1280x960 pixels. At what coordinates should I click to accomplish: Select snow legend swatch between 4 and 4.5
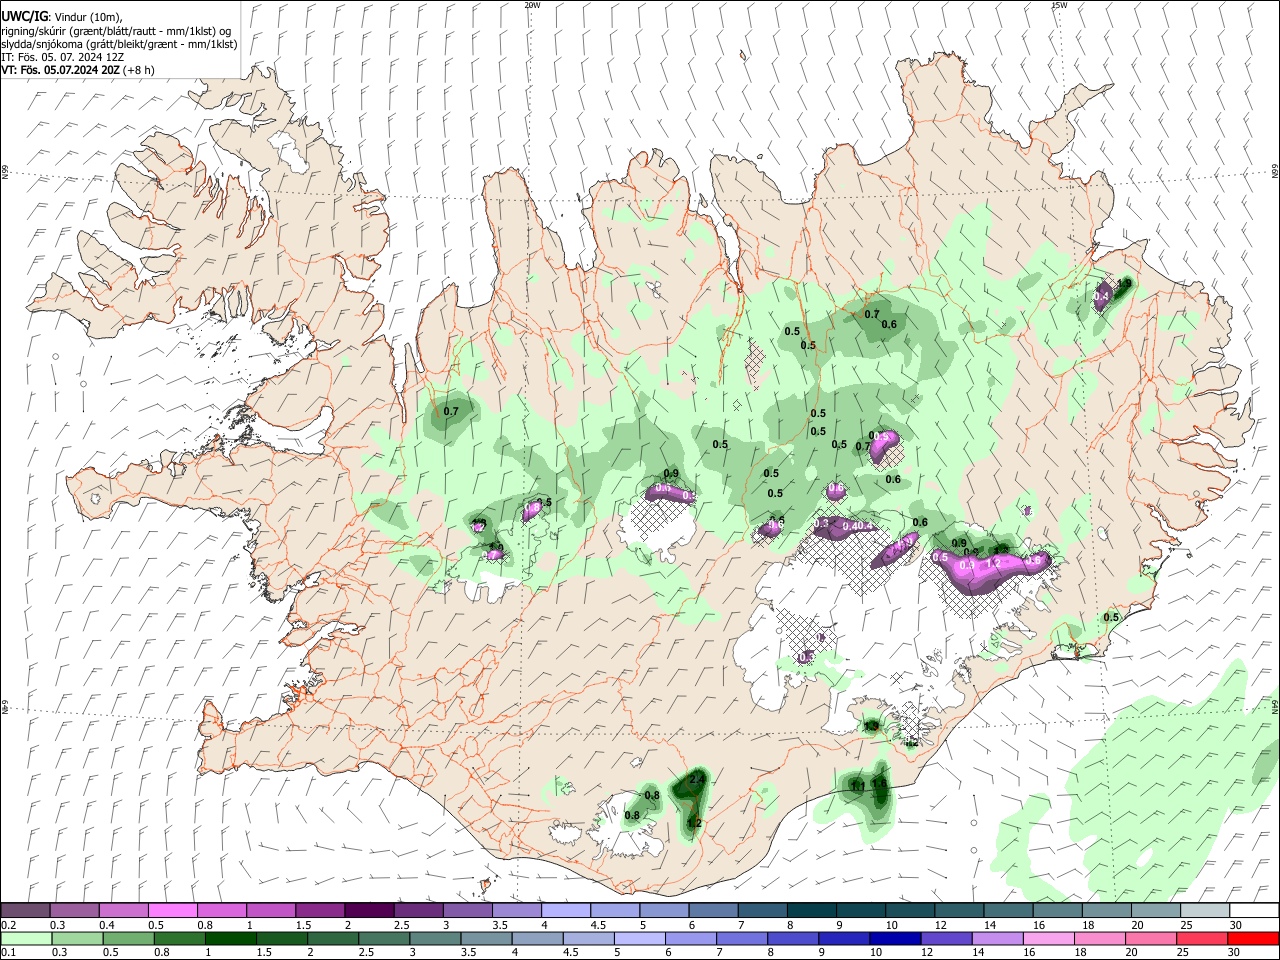point(566,910)
